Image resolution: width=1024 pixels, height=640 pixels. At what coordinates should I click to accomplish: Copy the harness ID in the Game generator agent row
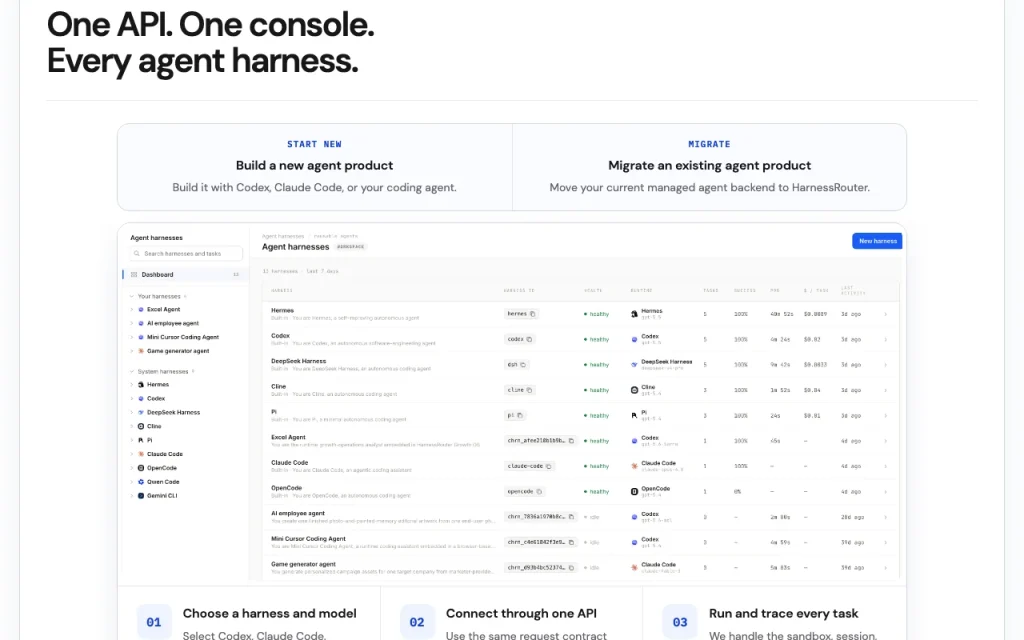[x=571, y=568]
